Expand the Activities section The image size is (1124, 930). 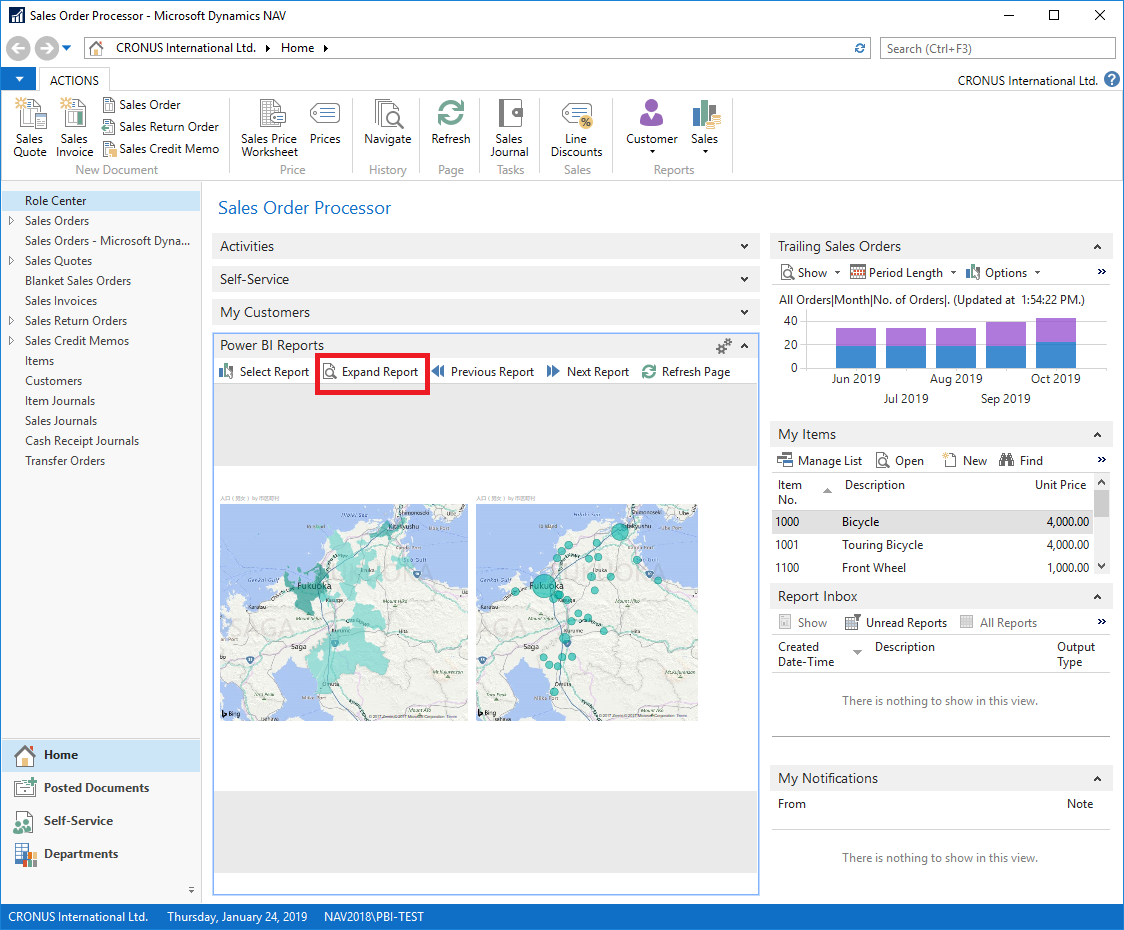click(x=743, y=246)
